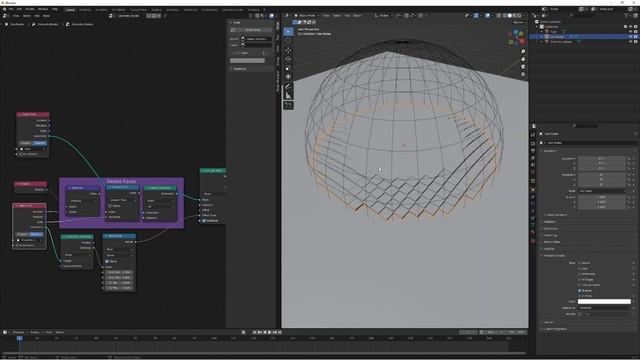Hide the Proximity Sphere object in outliner
Viewport: 640px width, 360px height.
pos(631,42)
